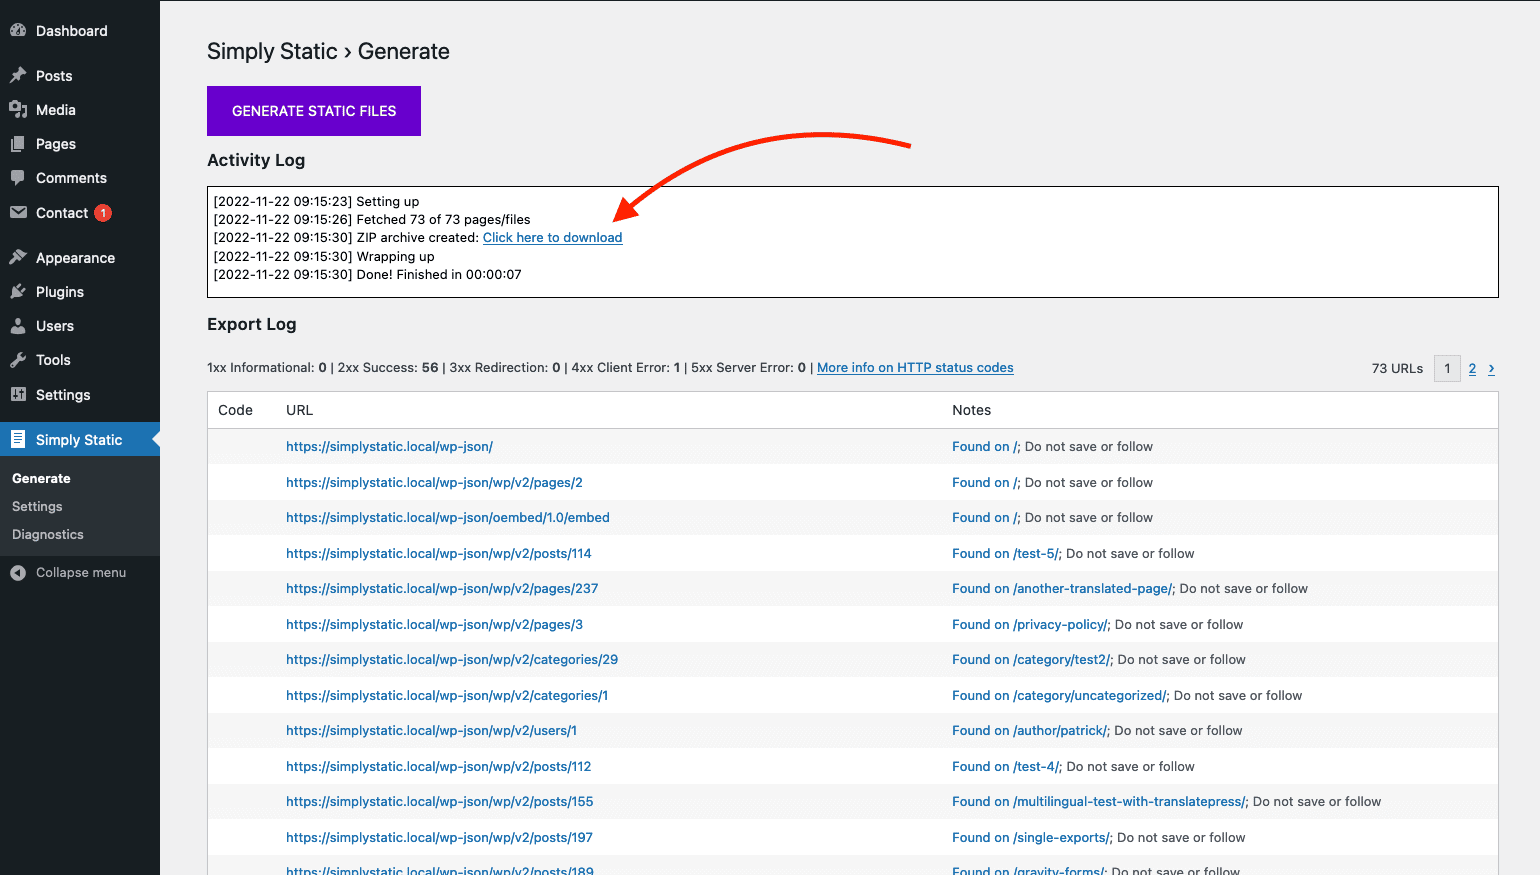Screen dimensions: 1540x875
Task: Open Found on /category/test2/ link
Action: (1031, 660)
